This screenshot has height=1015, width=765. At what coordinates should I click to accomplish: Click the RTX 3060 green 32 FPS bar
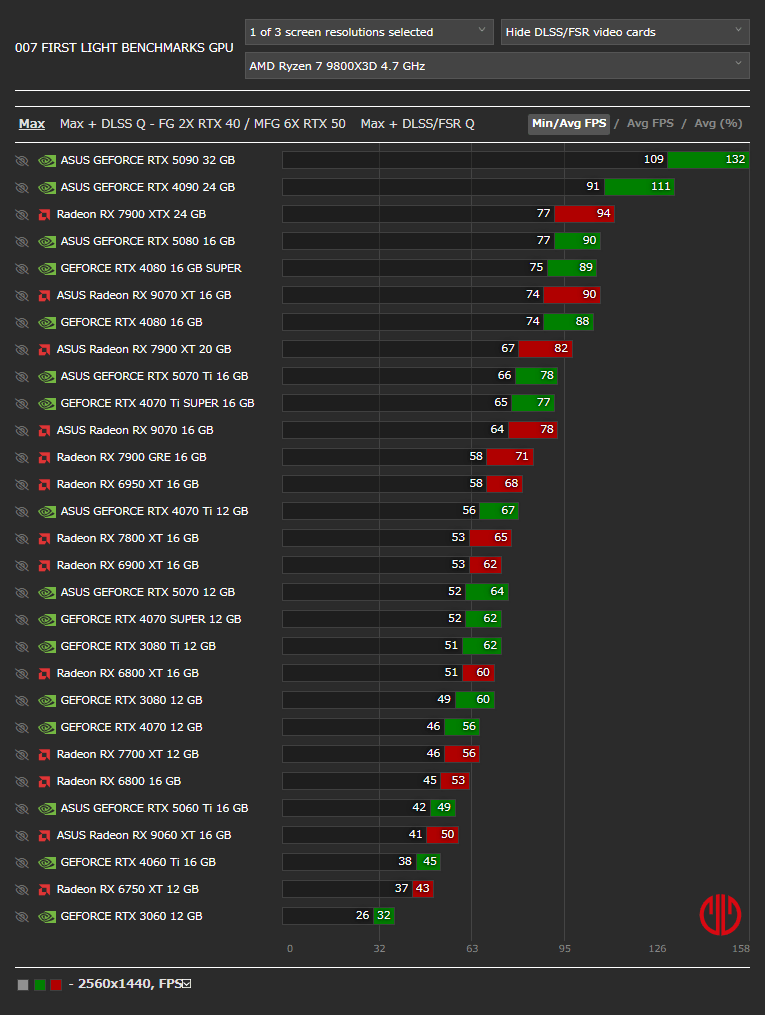[x=384, y=915]
